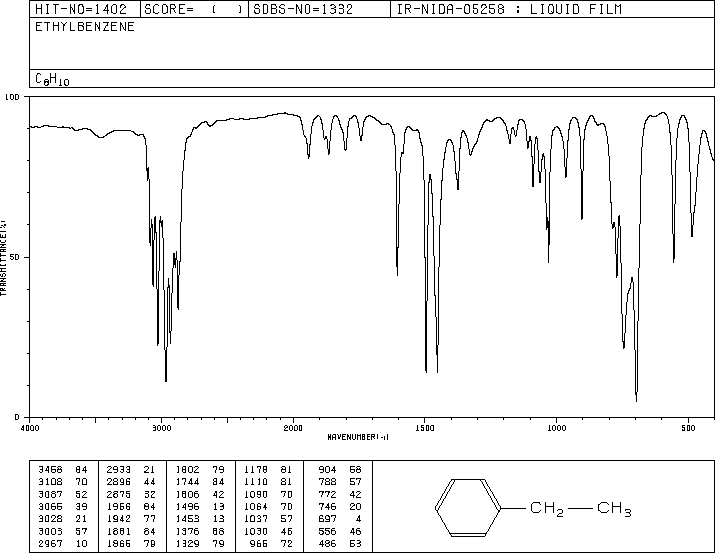Click peak table entry 1178

(x=256, y=470)
